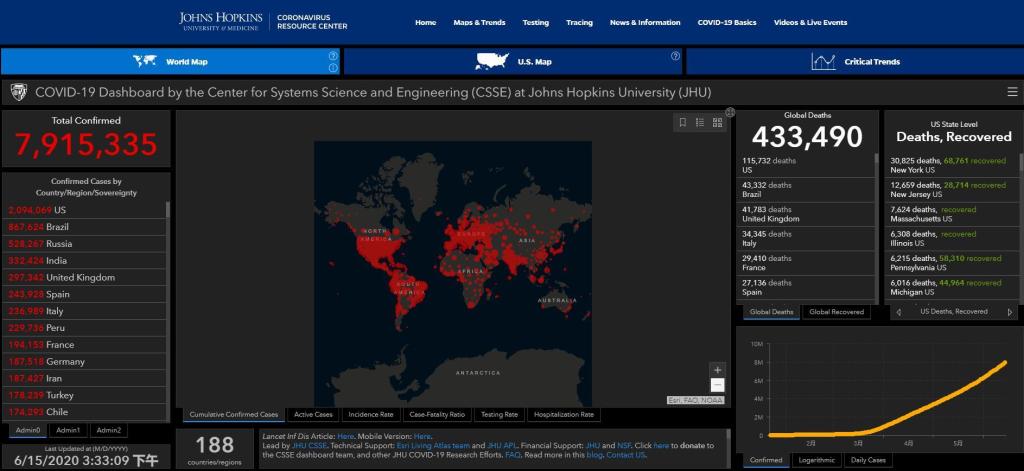This screenshot has height=471, width=1024.
Task: Open the U.S. Map silhouette icon
Action: coord(492,61)
